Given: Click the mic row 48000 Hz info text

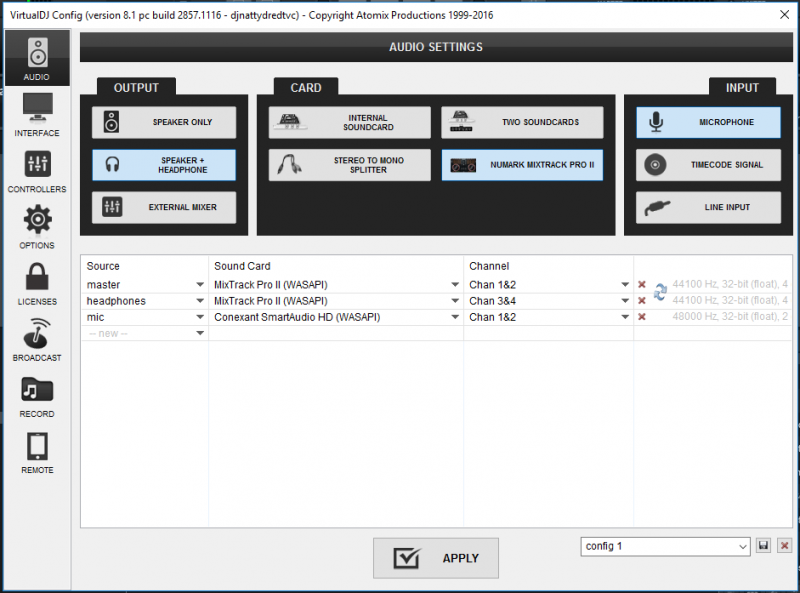Looking at the screenshot, I should tap(730, 317).
